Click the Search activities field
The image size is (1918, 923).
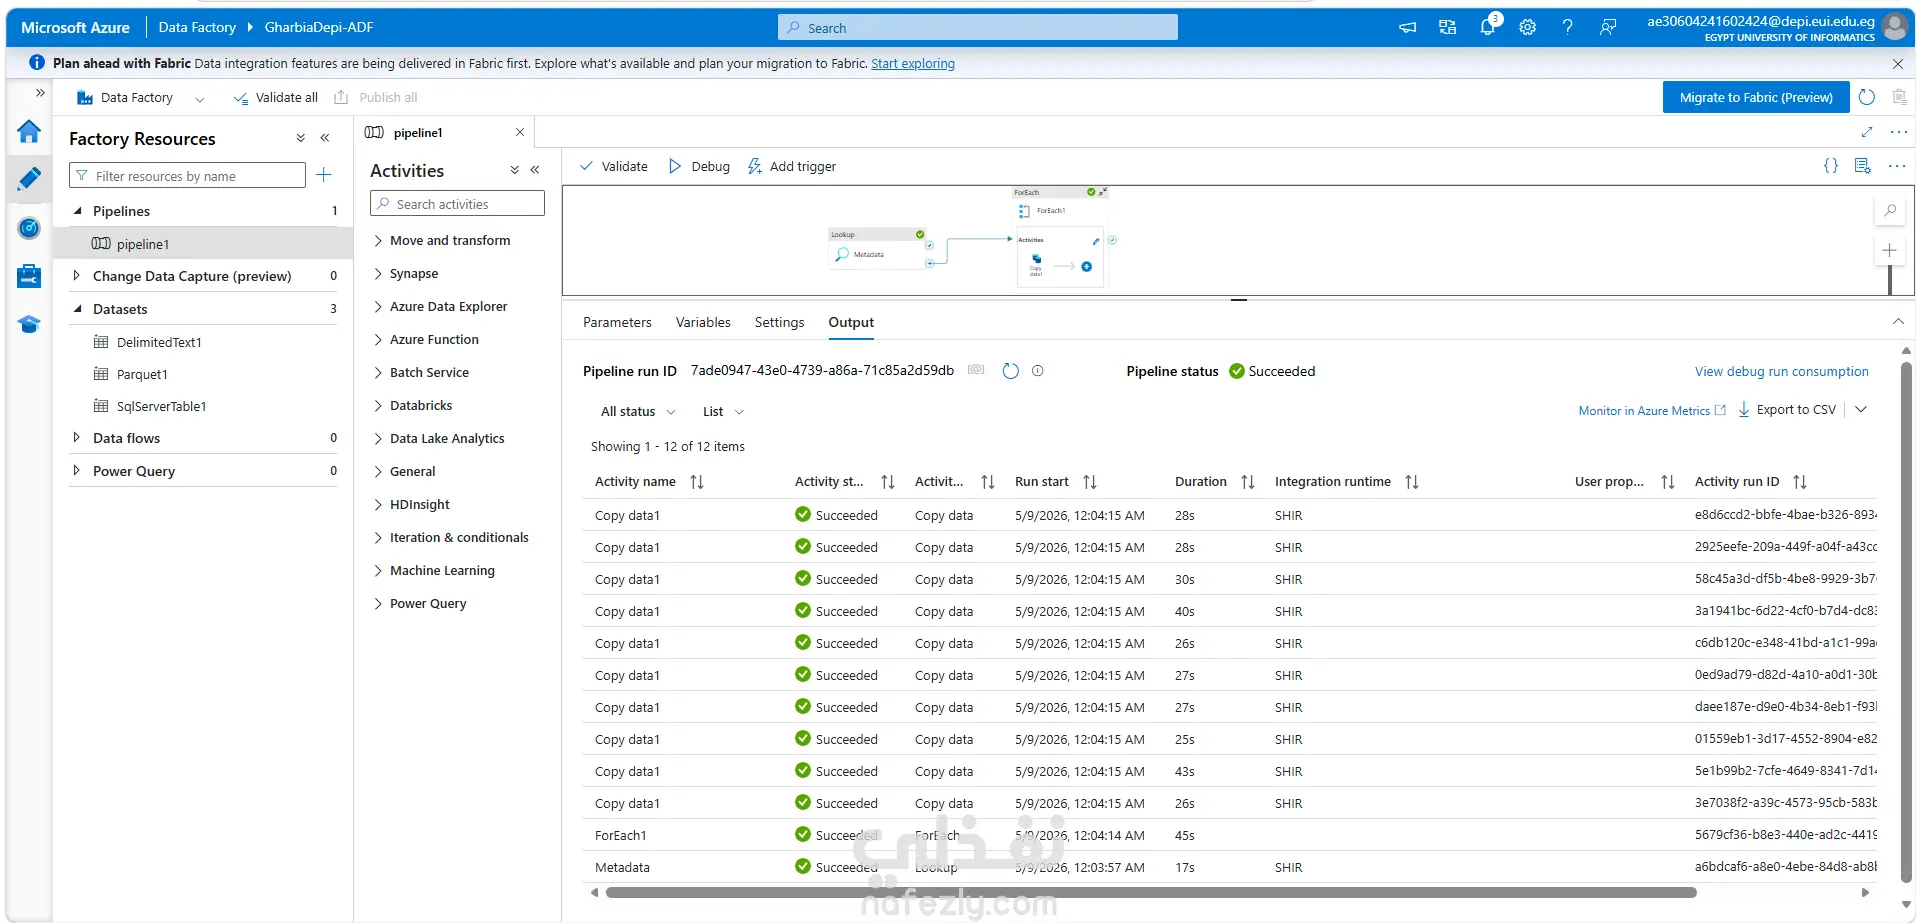(457, 203)
